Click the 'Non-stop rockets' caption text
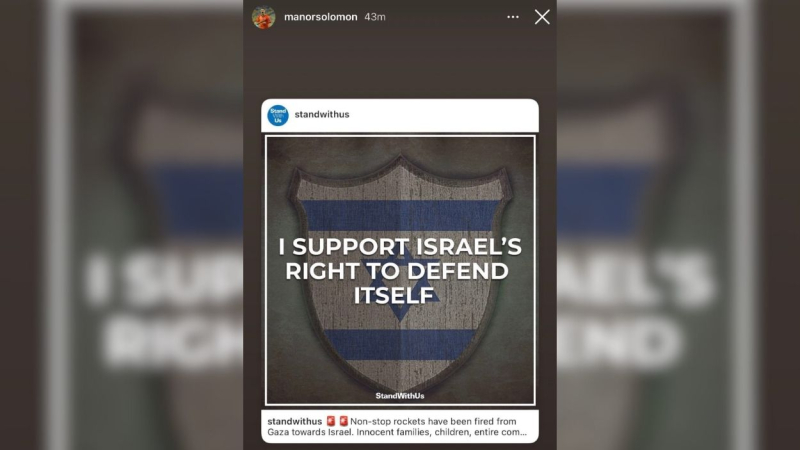This screenshot has width=800, height=450. click(388, 421)
